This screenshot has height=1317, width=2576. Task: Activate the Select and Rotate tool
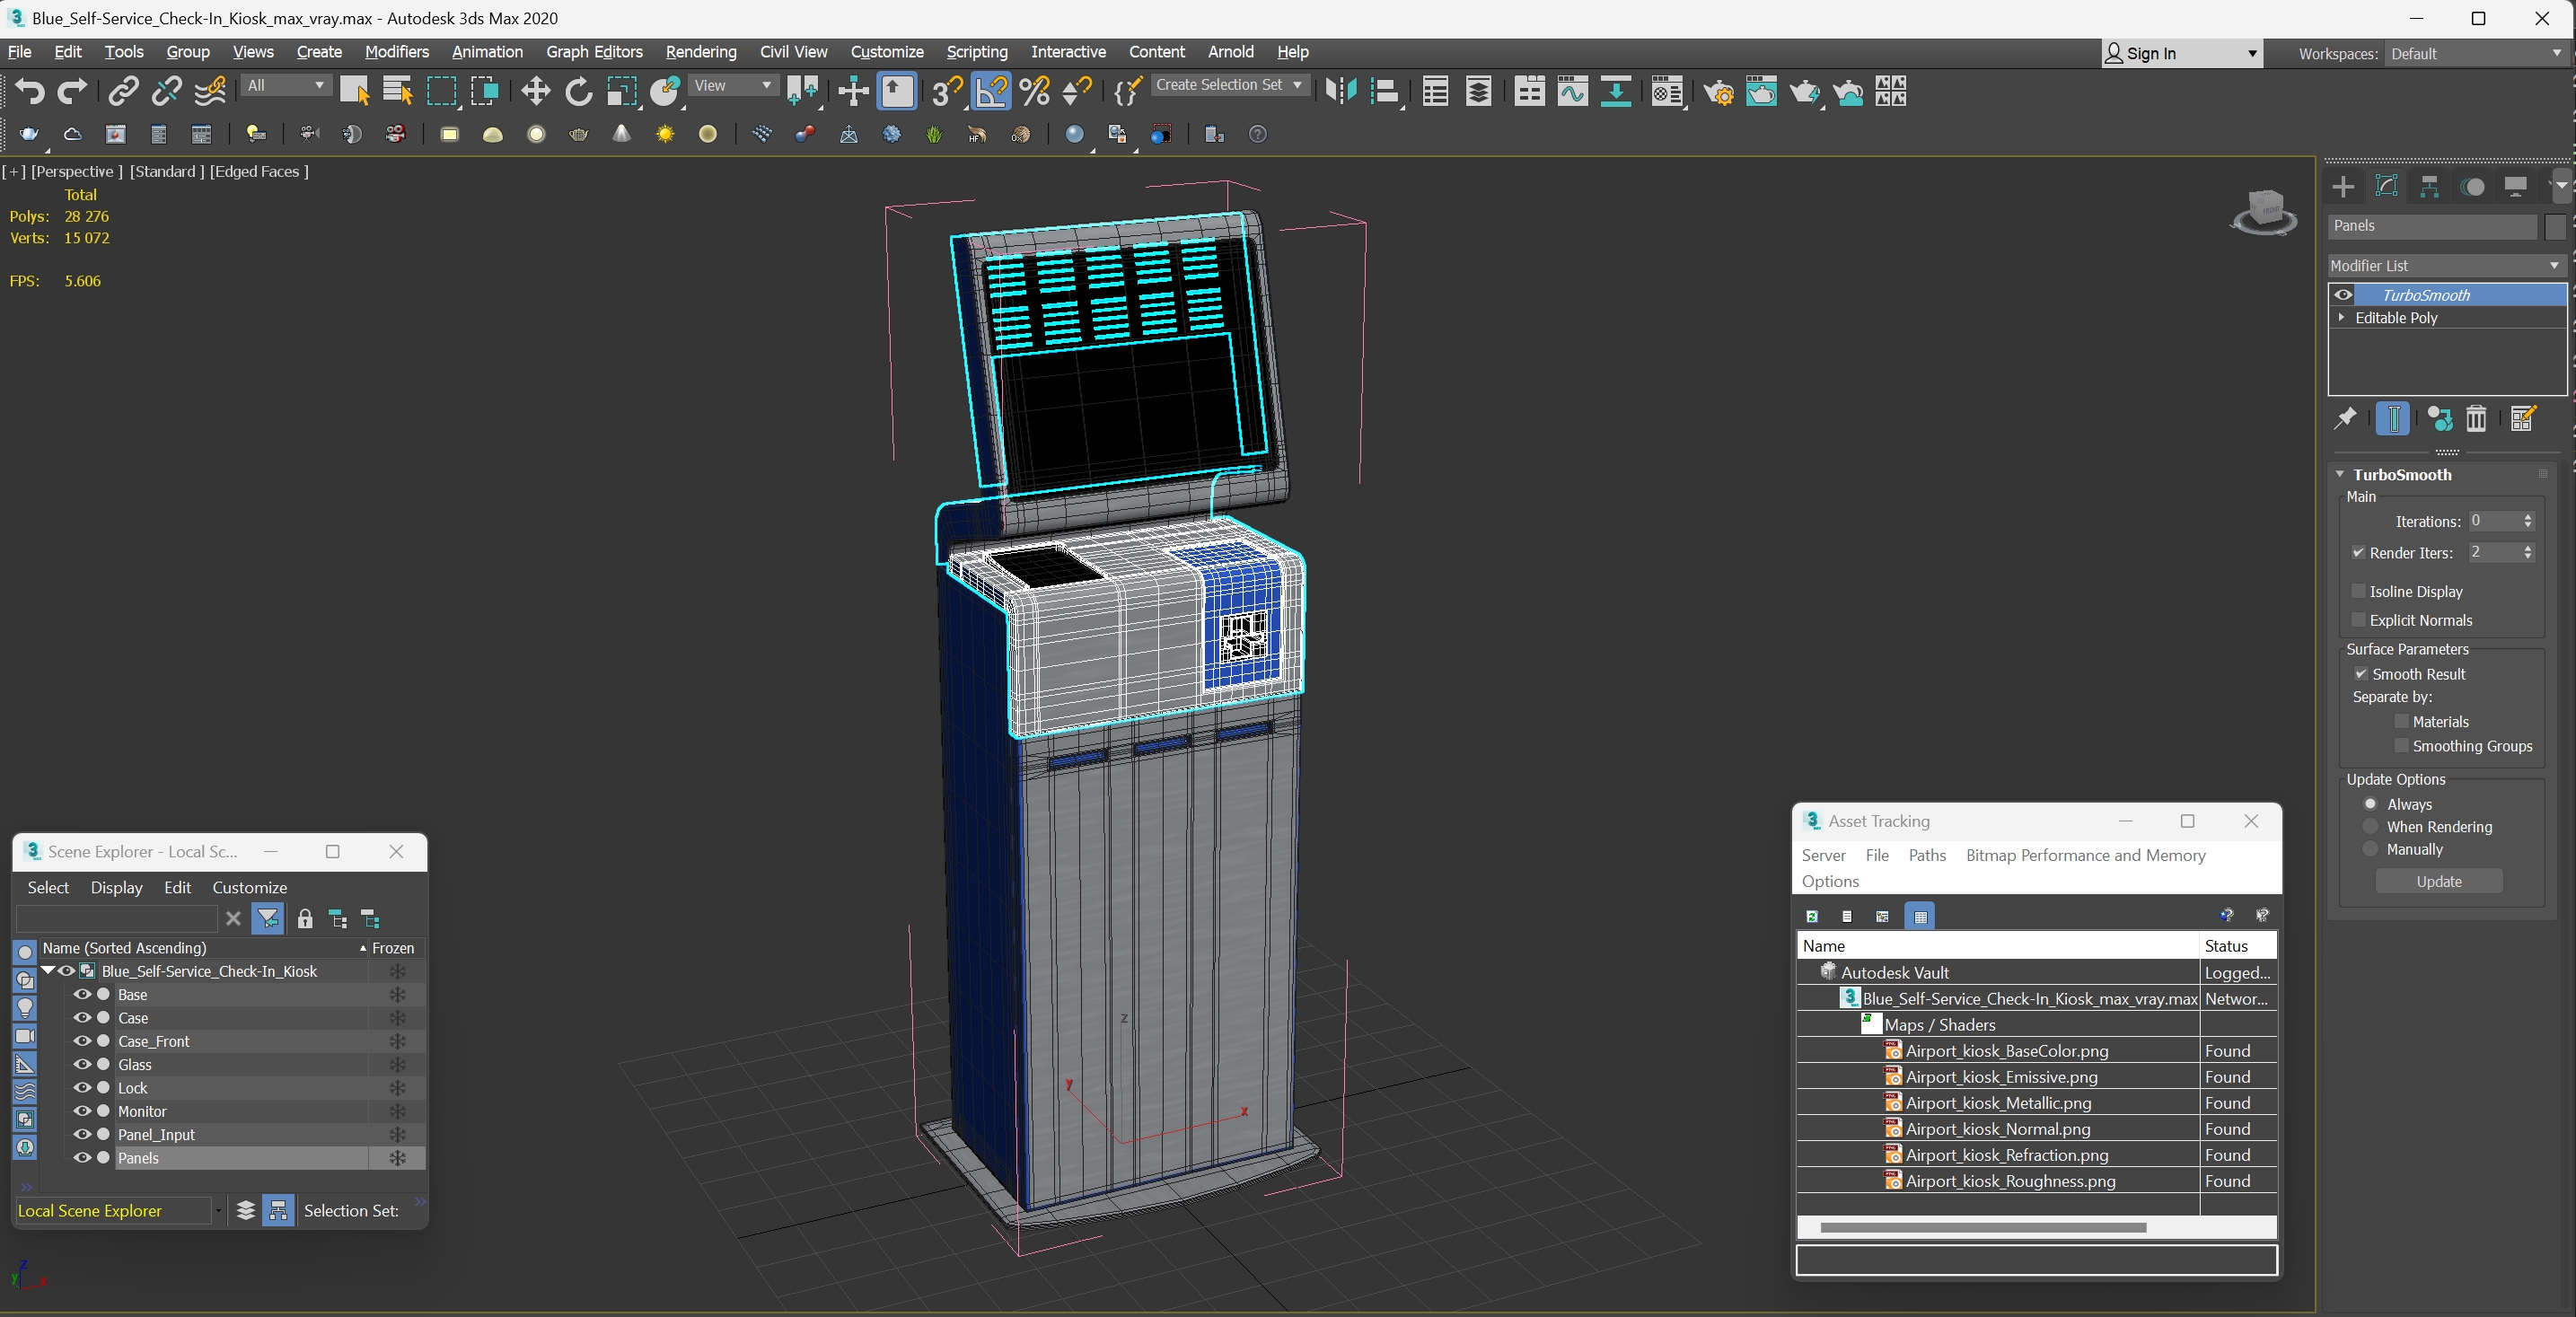tap(578, 92)
